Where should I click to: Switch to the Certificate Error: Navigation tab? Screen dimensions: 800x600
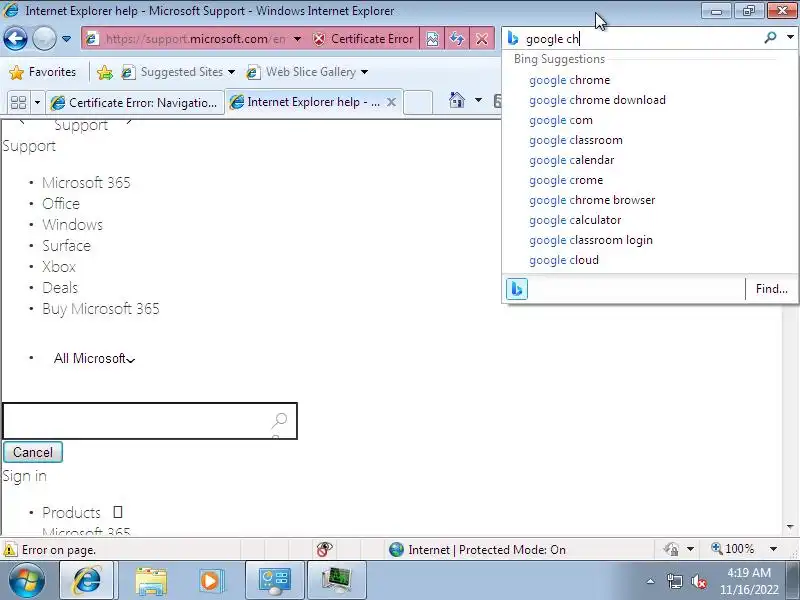point(135,103)
